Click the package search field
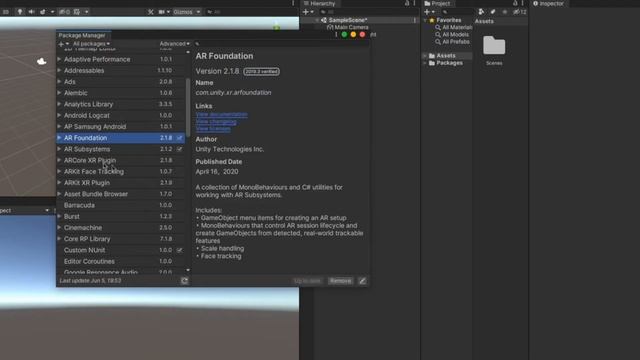The width and height of the screenshot is (640, 360). tap(282, 44)
